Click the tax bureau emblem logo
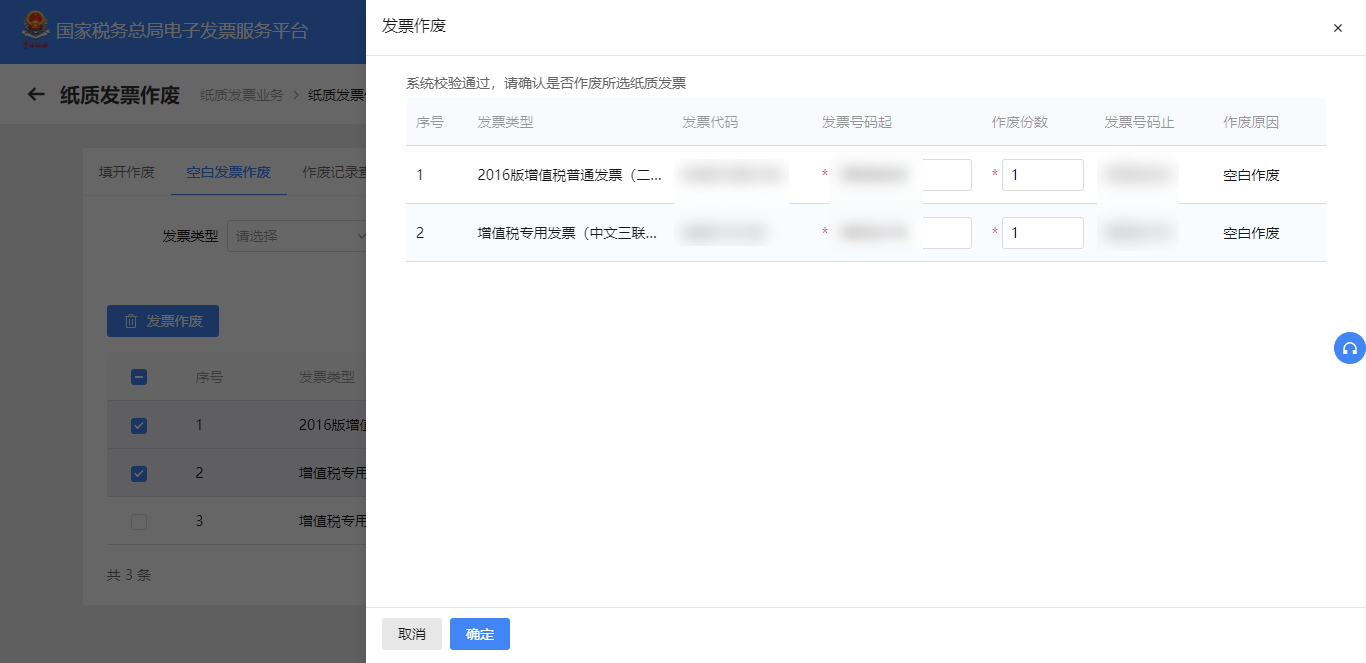 [36, 30]
